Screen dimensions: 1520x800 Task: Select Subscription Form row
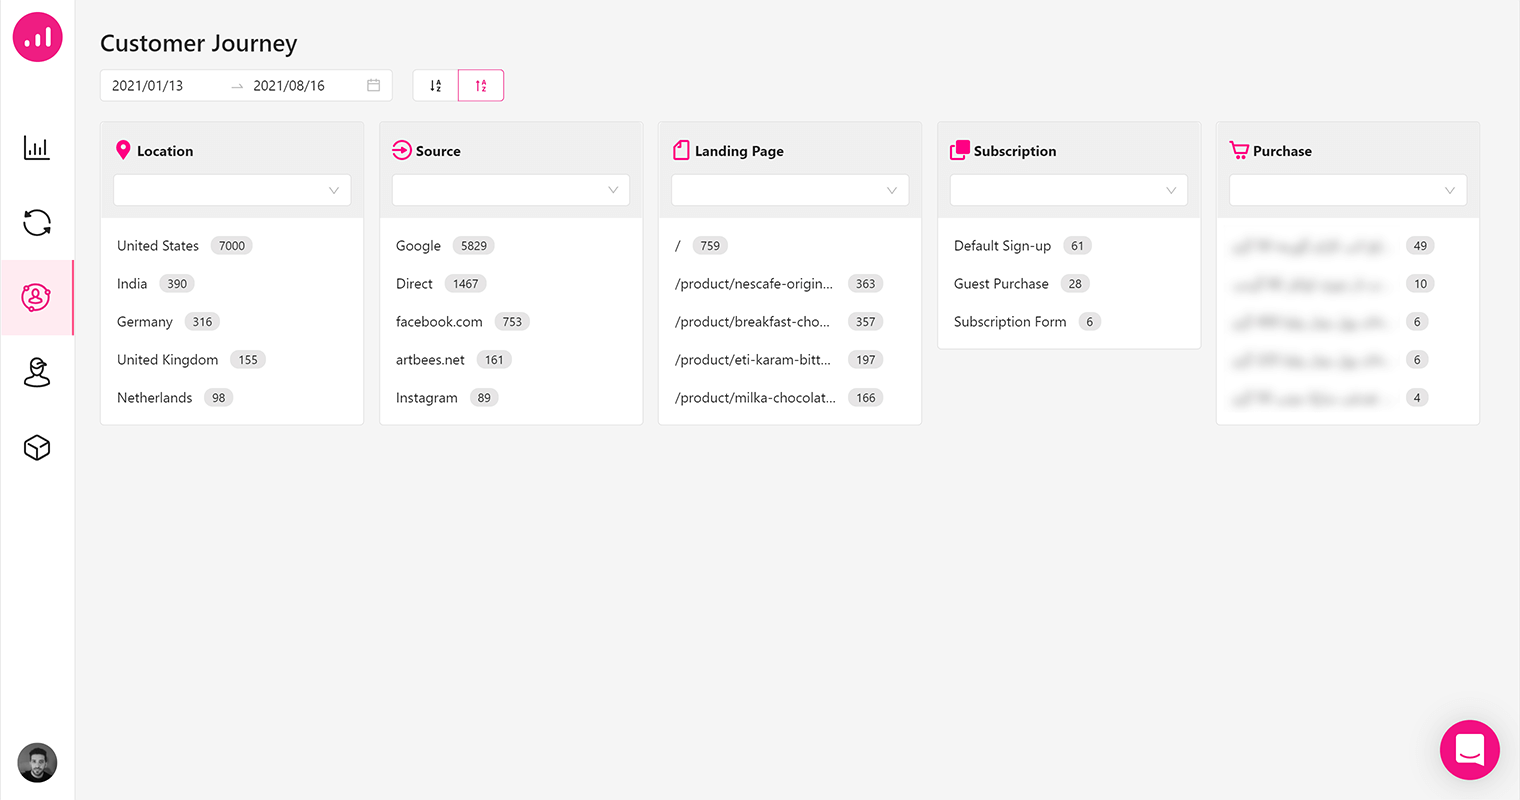[x=1069, y=321]
